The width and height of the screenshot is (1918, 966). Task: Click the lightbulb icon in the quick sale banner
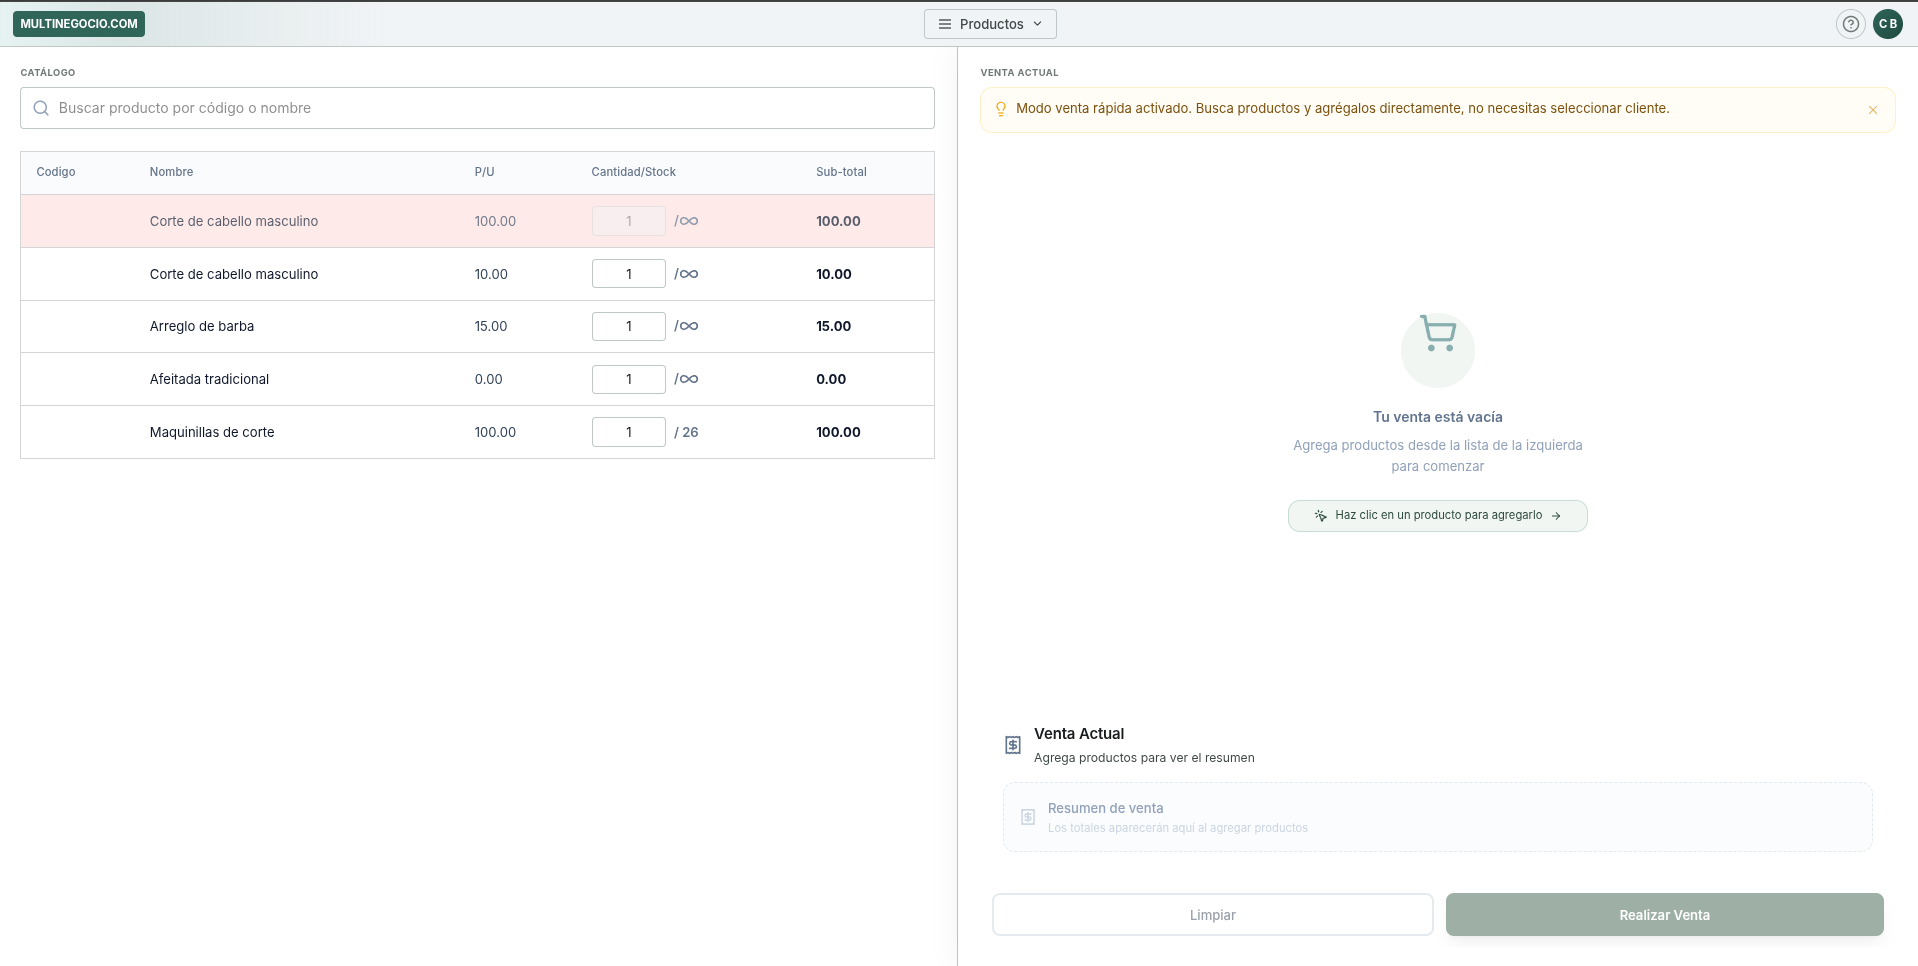pyautogui.click(x=1002, y=108)
